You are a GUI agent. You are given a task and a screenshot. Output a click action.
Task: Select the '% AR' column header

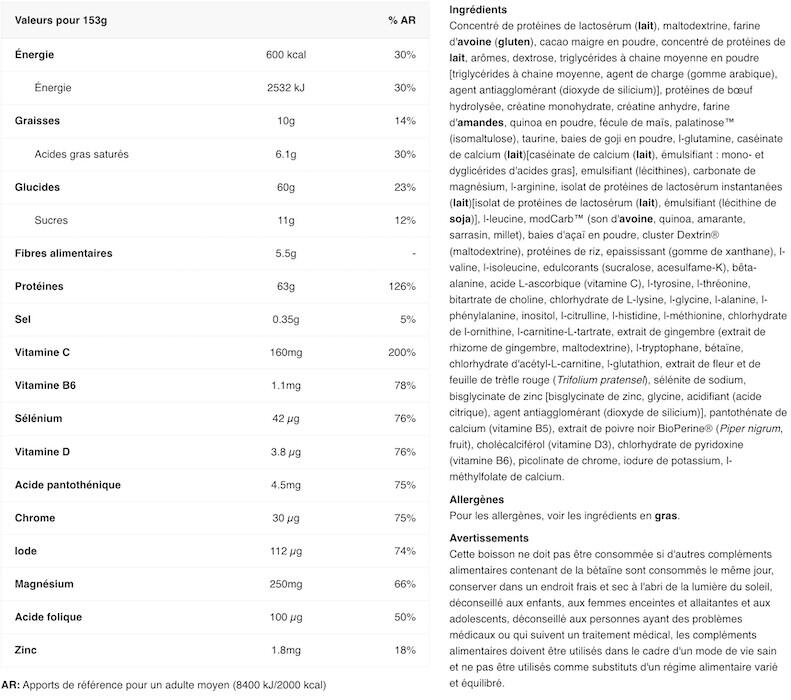coord(402,21)
